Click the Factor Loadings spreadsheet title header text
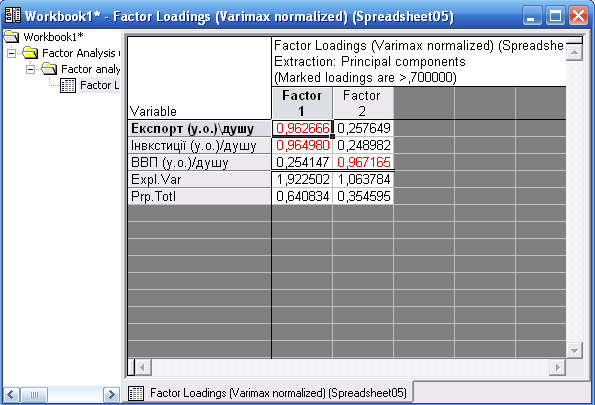Viewport: 595px width, 405px height. (419, 61)
